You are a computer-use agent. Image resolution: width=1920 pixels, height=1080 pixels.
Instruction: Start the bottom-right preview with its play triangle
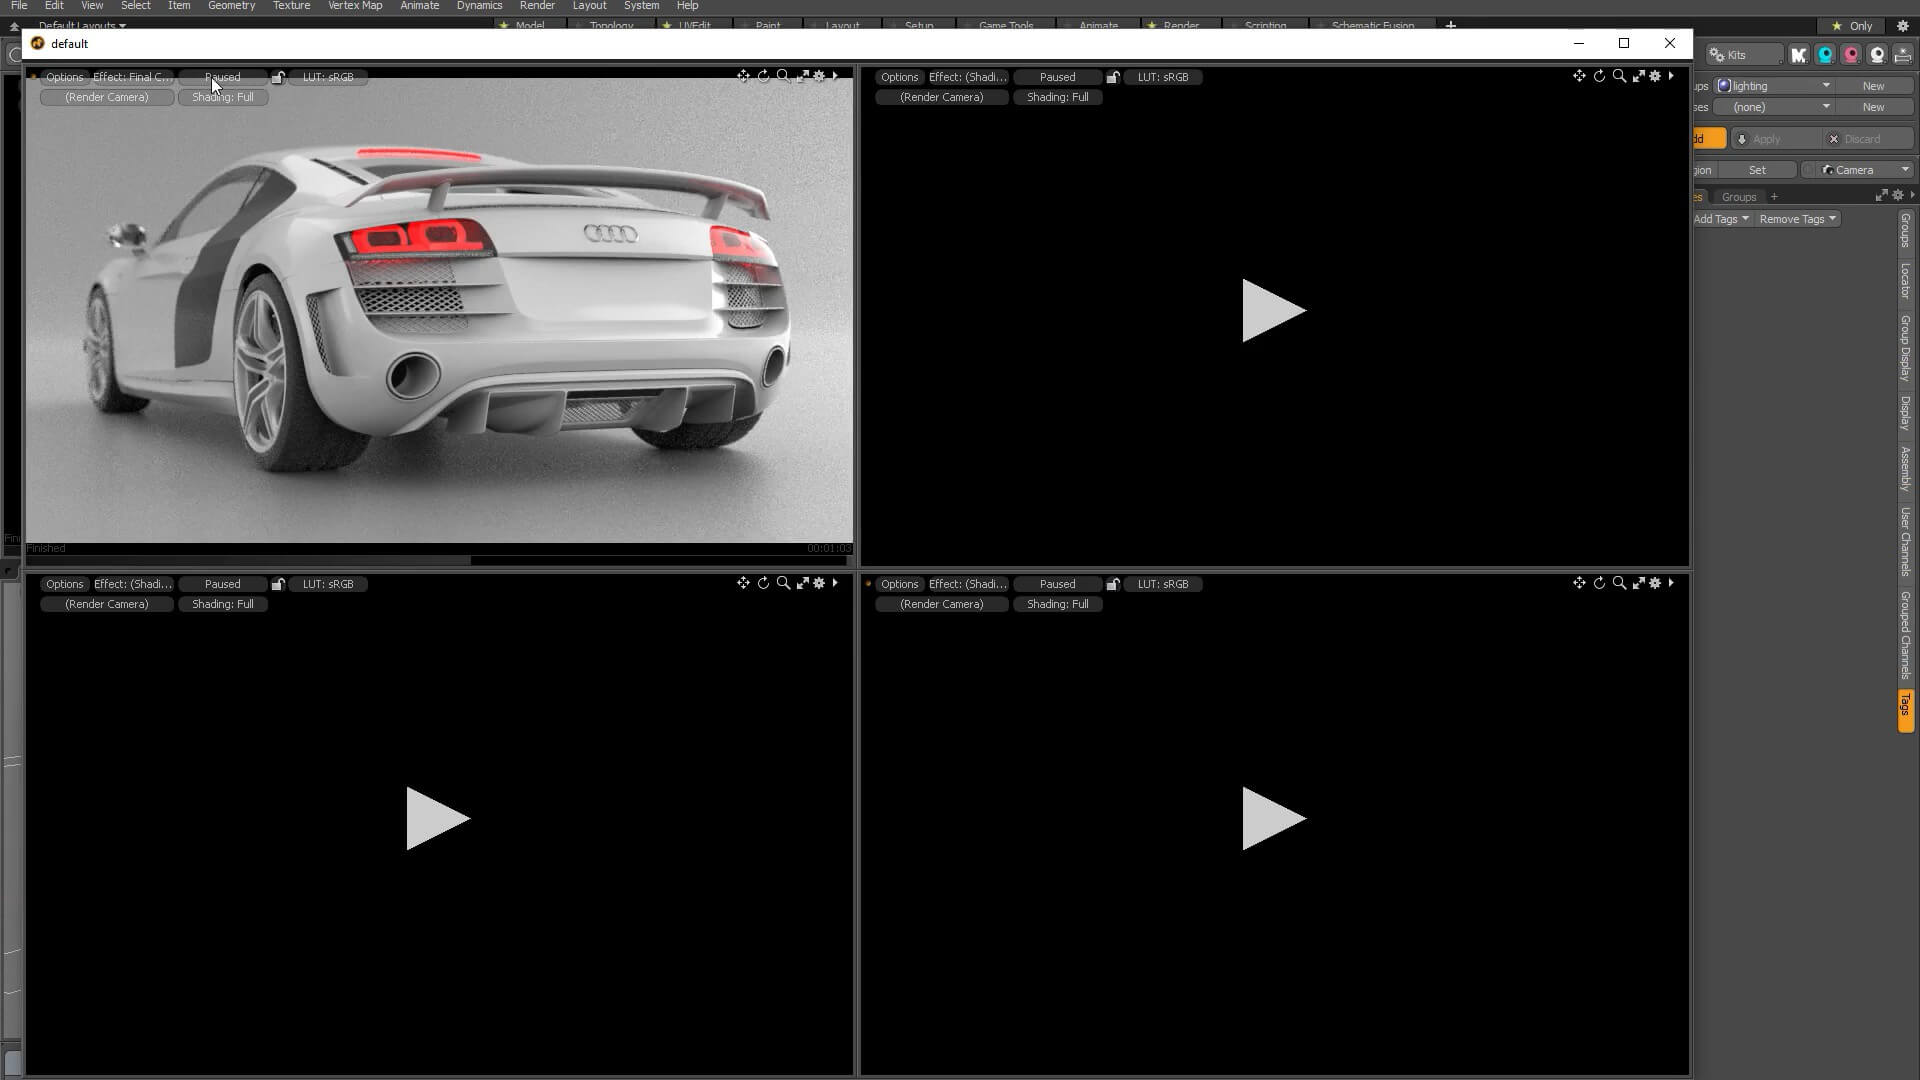click(x=1273, y=818)
